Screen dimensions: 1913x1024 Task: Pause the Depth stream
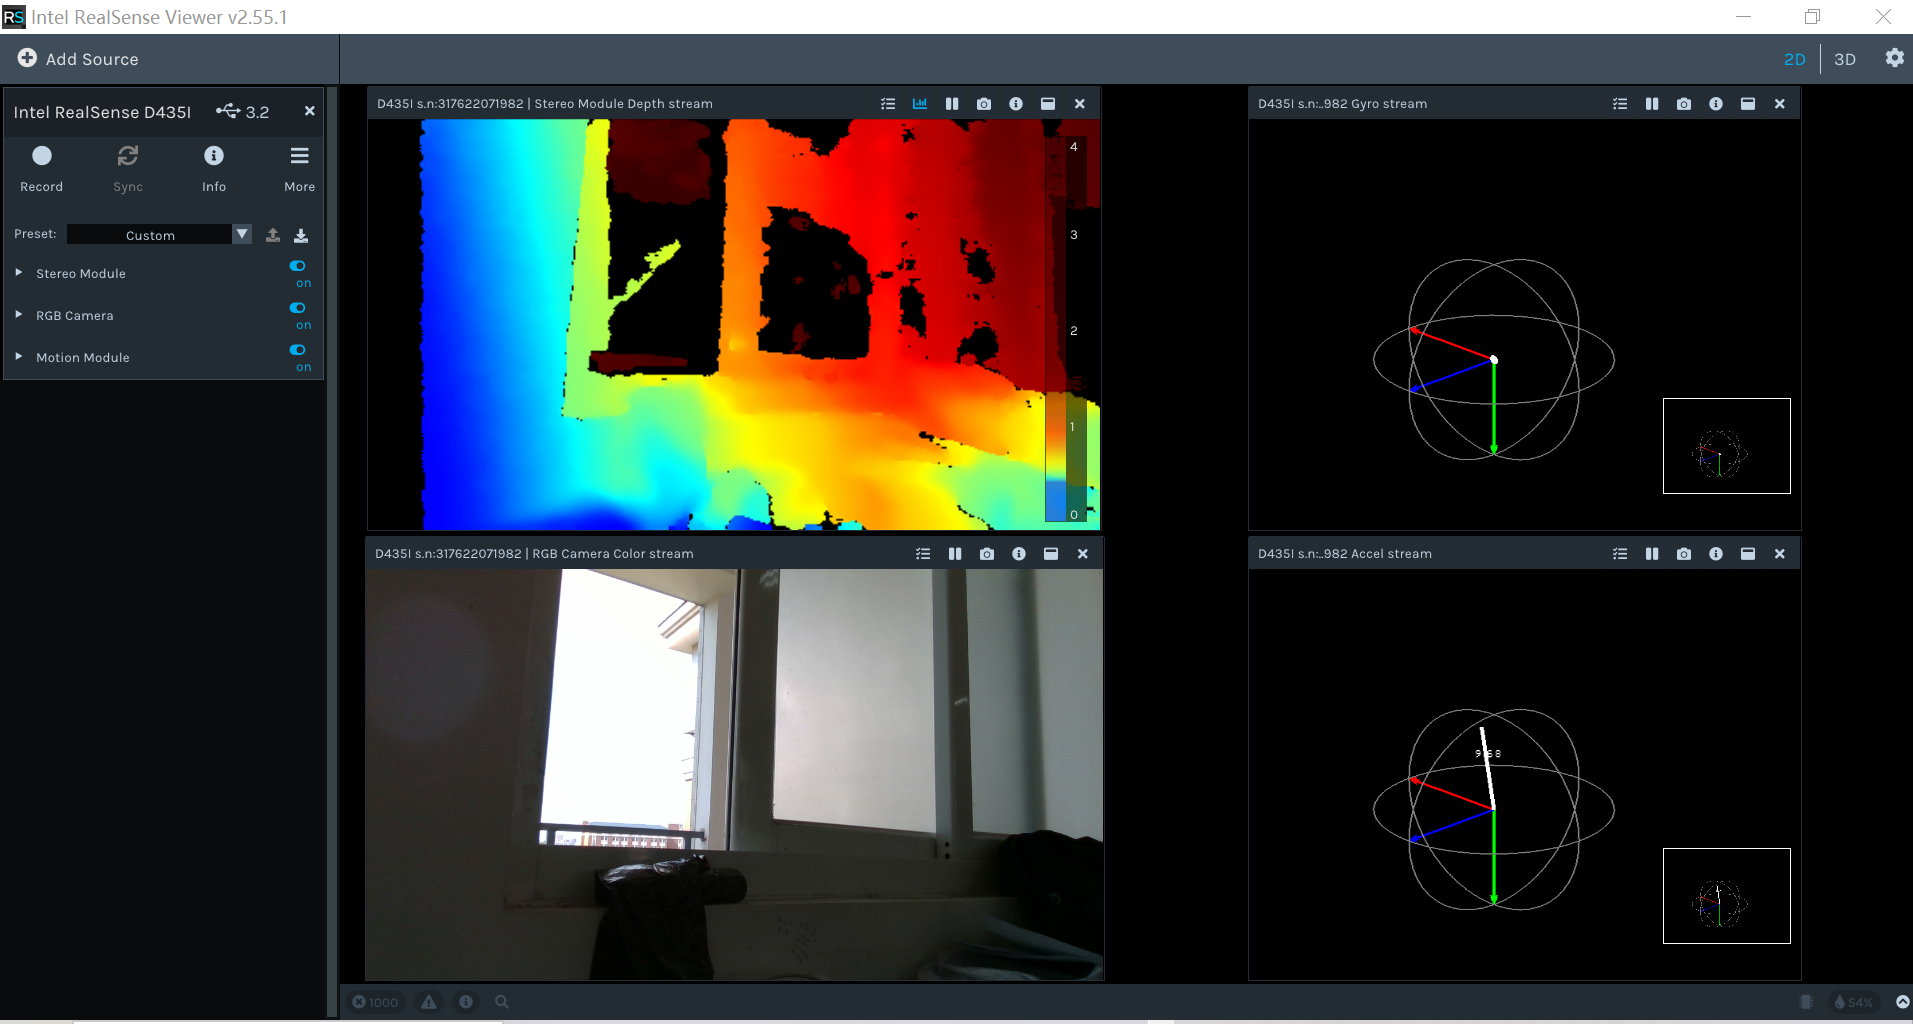pos(952,104)
